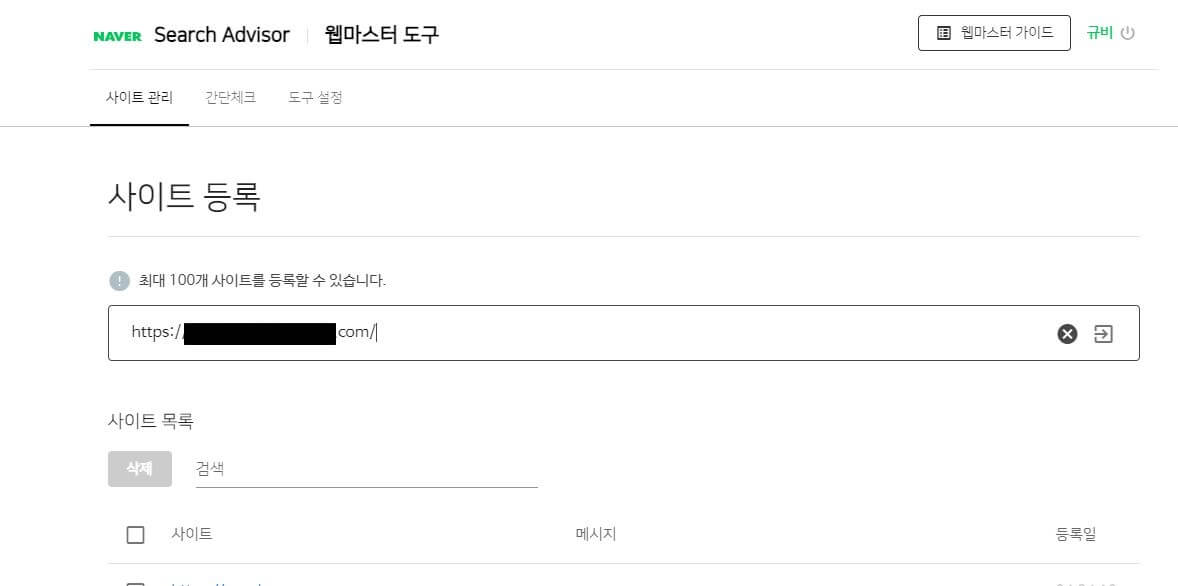Click the 삭제 delete button
Screen dimensions: 1178x586
(140, 468)
